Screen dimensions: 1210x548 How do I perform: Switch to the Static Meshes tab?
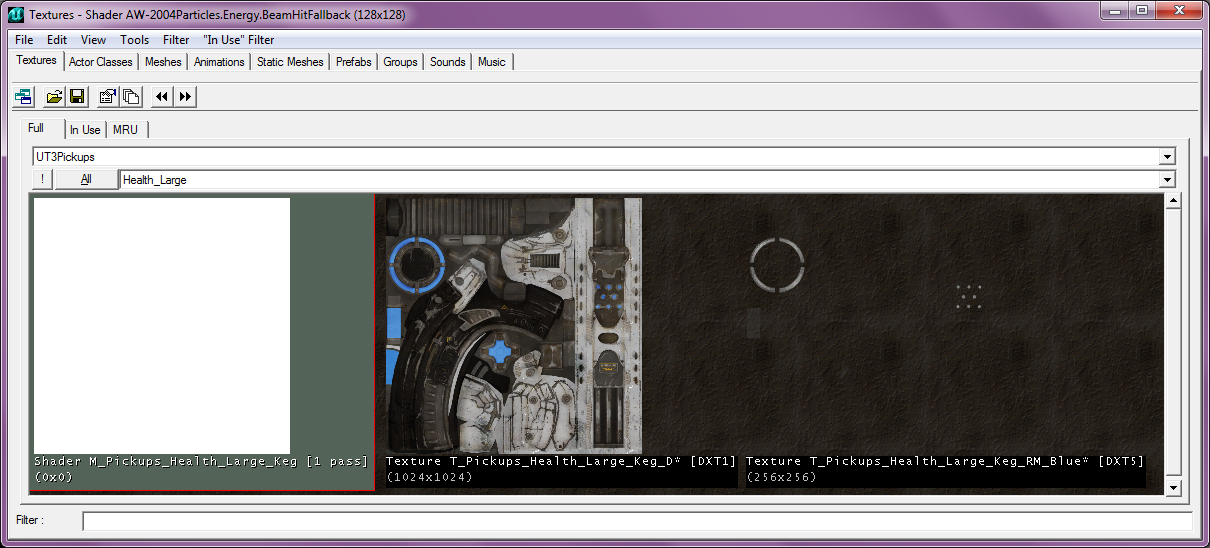click(x=290, y=62)
